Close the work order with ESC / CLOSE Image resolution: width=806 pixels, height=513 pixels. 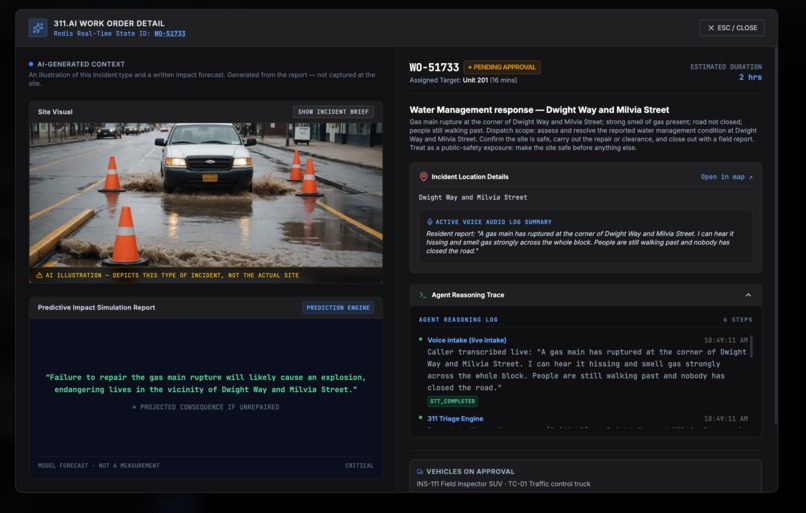click(x=732, y=28)
